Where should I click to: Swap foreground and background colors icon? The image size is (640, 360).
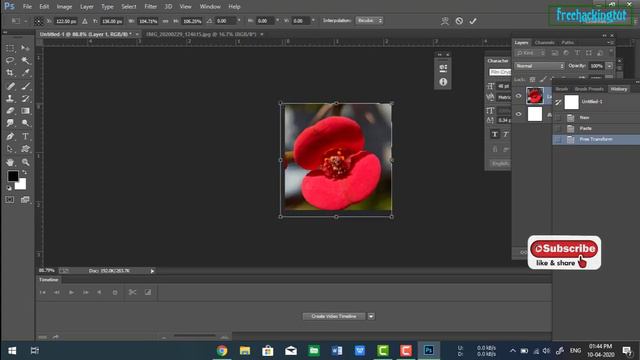(x=24, y=173)
